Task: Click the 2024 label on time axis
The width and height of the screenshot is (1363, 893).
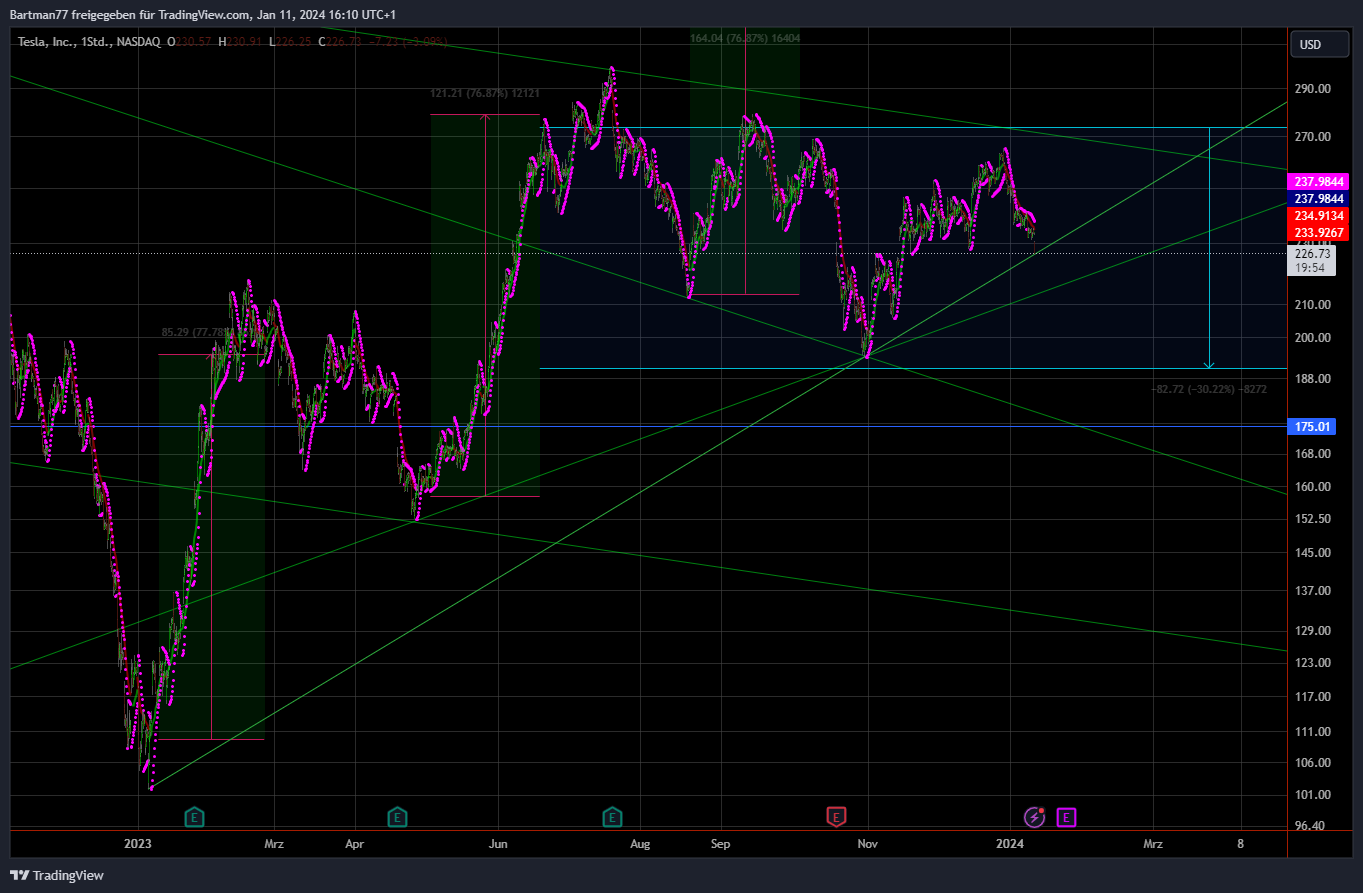Action: [x=1010, y=844]
